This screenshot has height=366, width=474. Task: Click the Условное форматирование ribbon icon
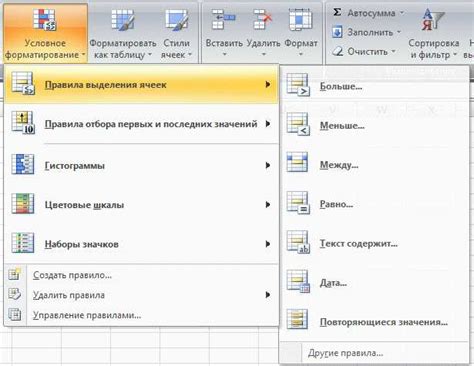(x=45, y=19)
